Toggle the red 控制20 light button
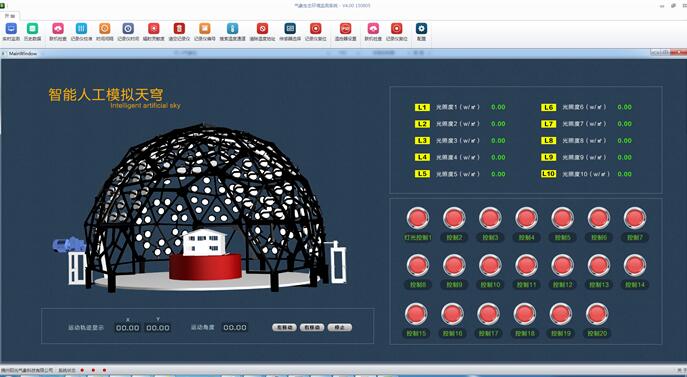Screen dimensions: 687x377 [x=597, y=314]
